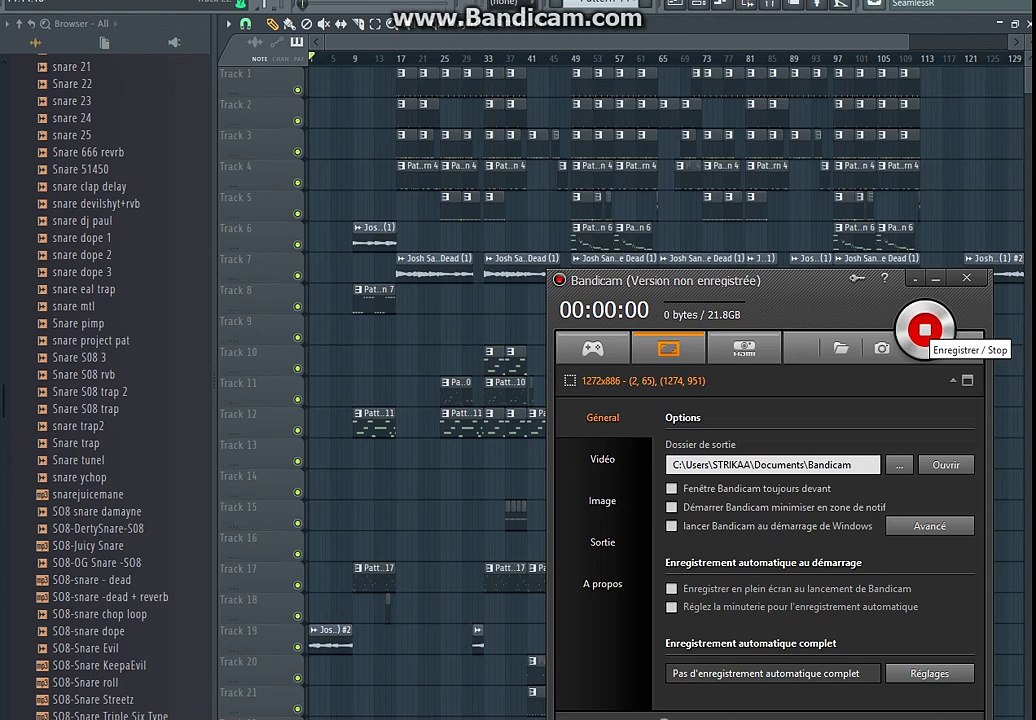Click the Réglages button
This screenshot has width=1036, height=720.
930,673
